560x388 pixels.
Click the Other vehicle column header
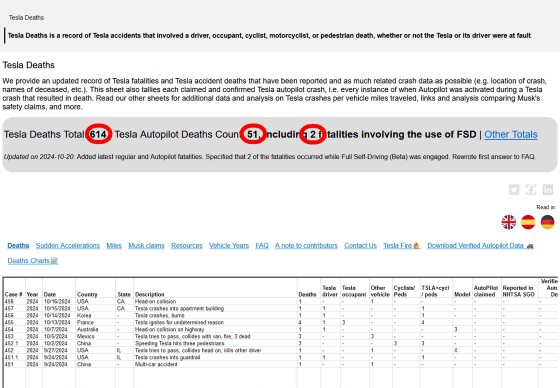[380, 291]
